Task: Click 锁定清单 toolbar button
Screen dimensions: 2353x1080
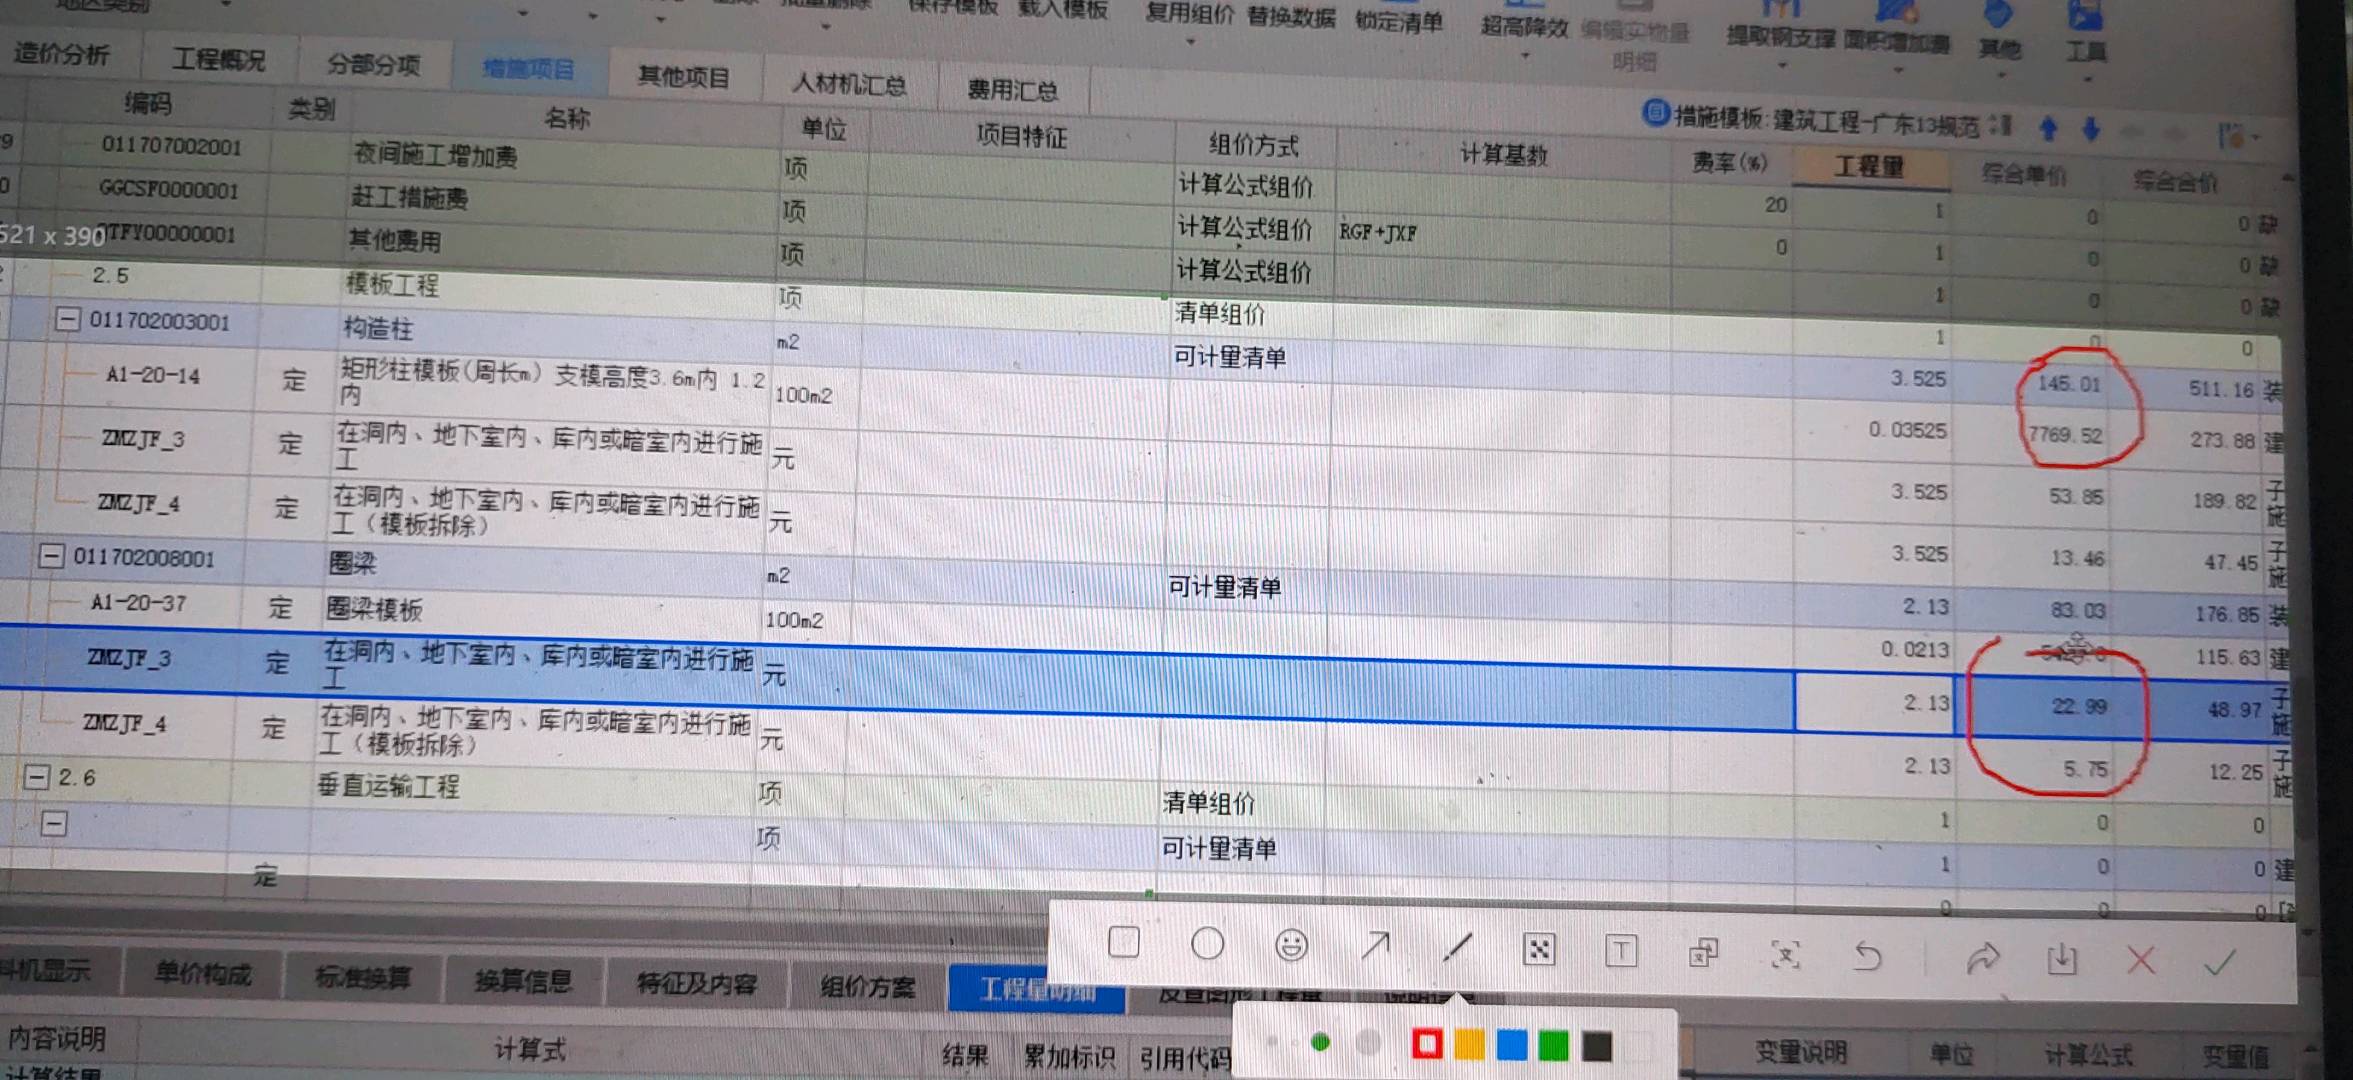Action: [x=1398, y=21]
